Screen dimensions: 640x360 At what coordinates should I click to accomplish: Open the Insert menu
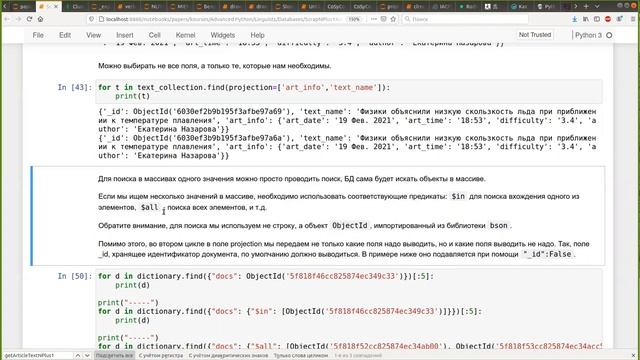tap(124, 35)
